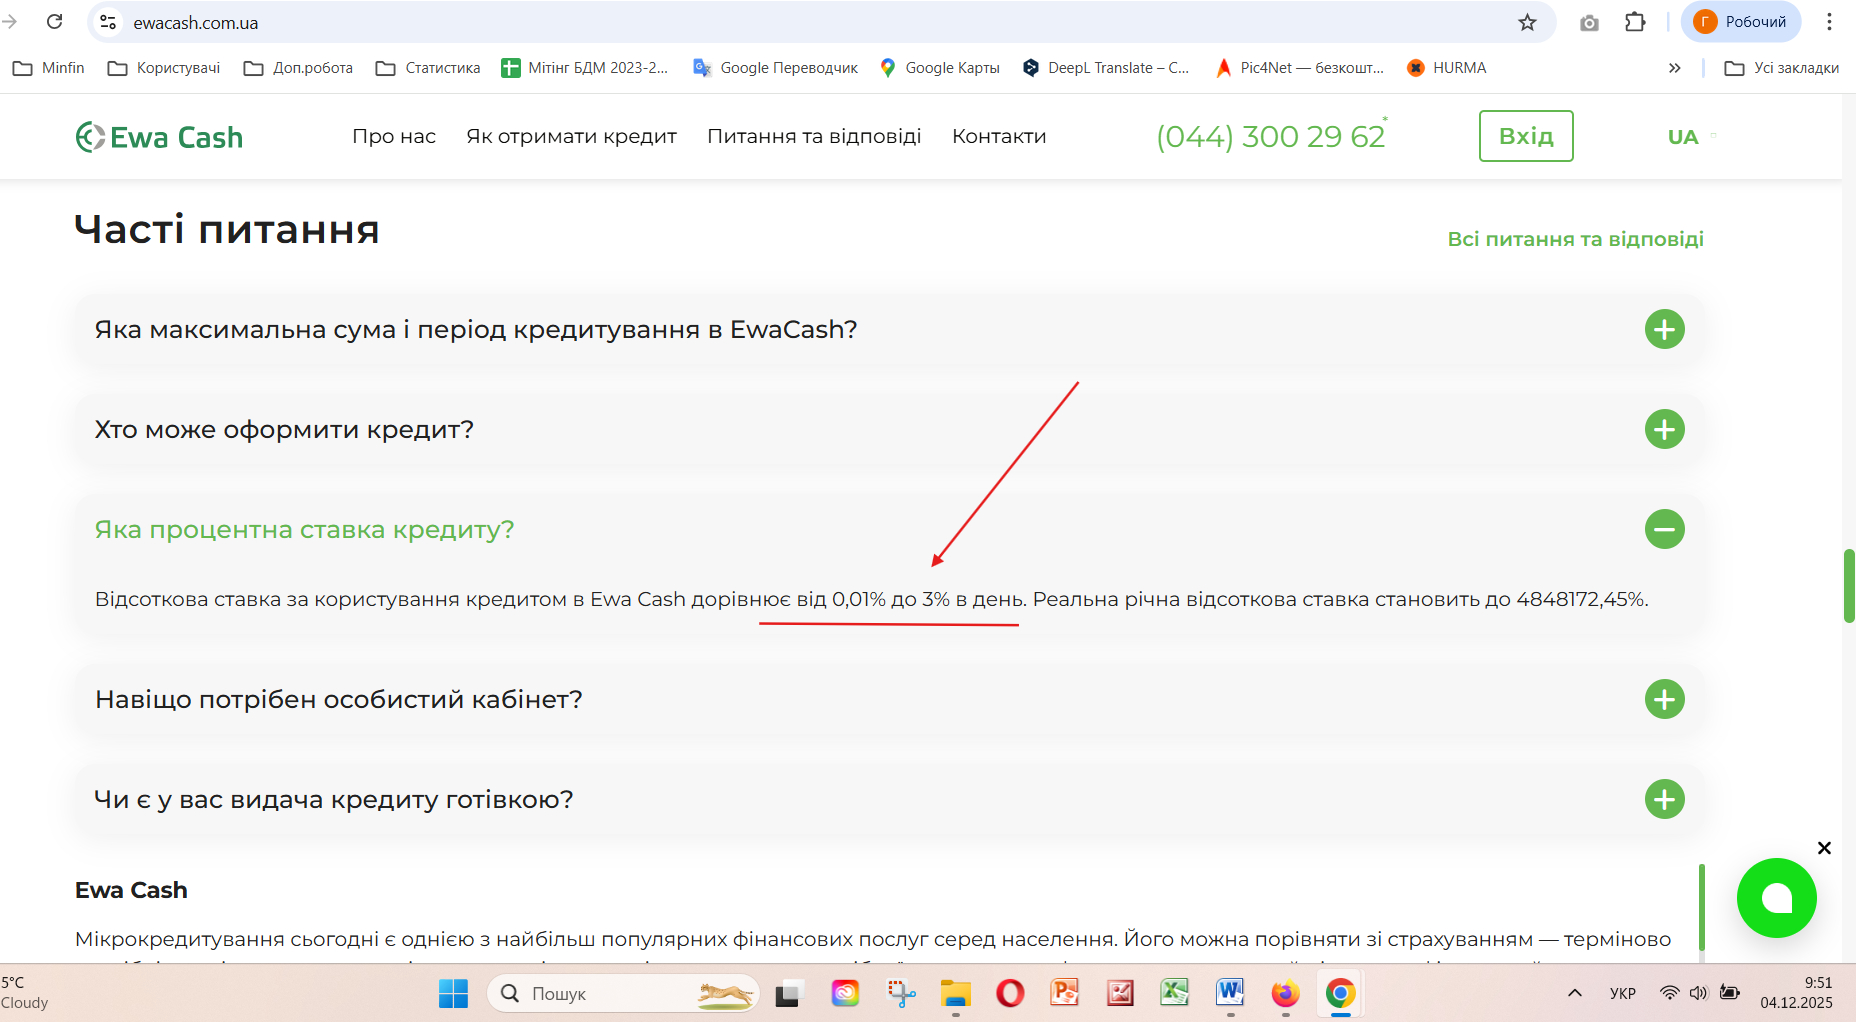The width and height of the screenshot is (1856, 1022).
Task: Collapse the процентна ставка question minus icon
Action: (x=1665, y=529)
